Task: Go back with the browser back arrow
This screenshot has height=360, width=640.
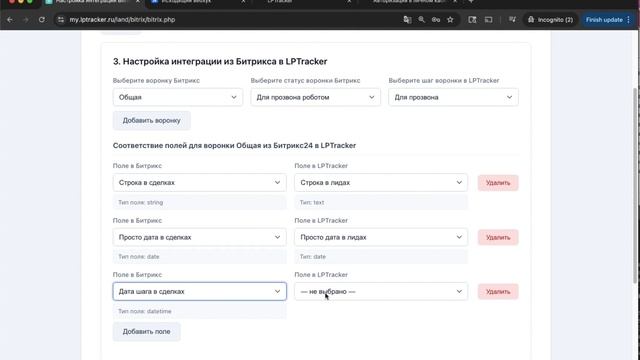Action: pyautogui.click(x=10, y=20)
